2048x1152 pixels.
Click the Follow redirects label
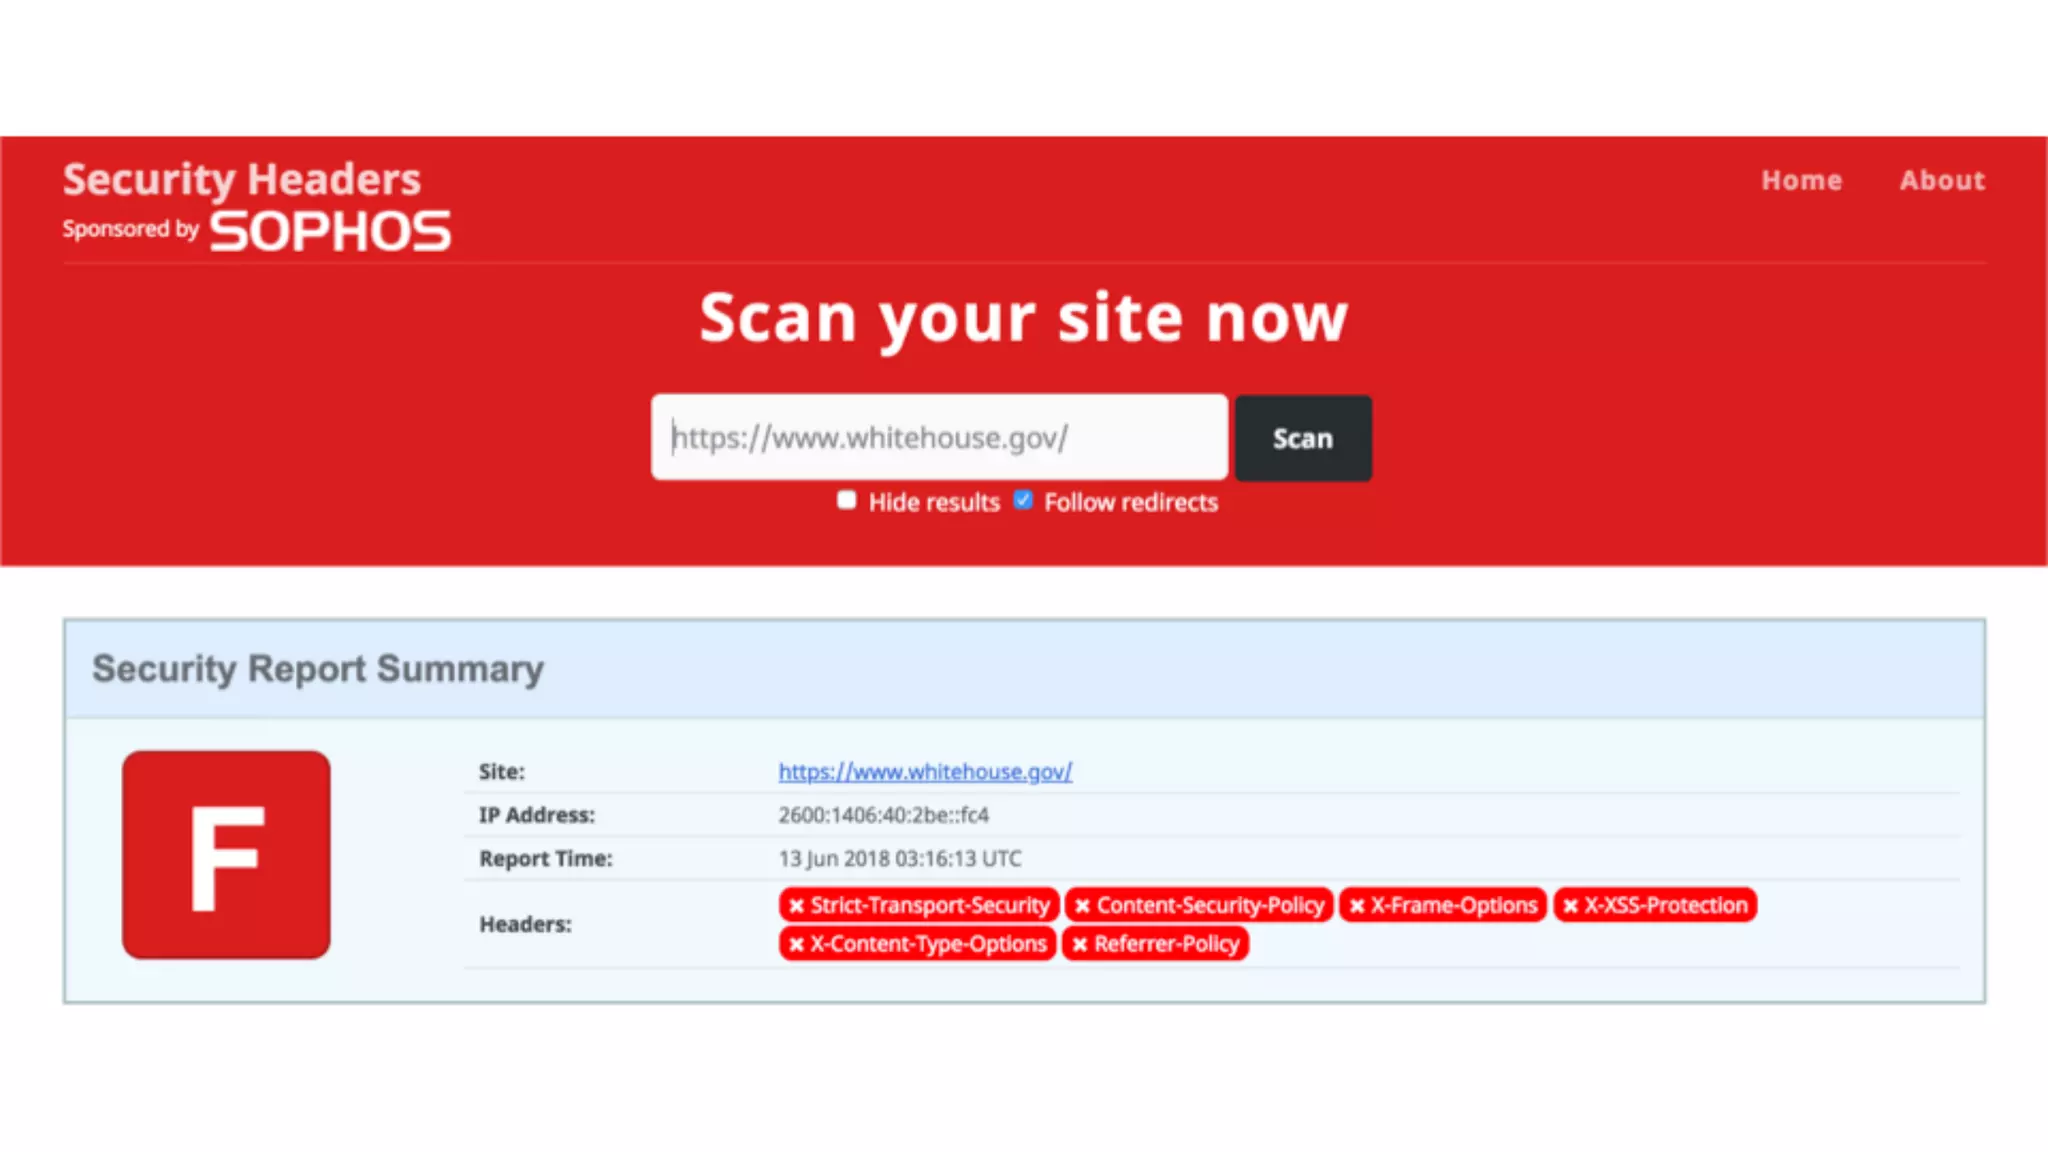tap(1130, 502)
